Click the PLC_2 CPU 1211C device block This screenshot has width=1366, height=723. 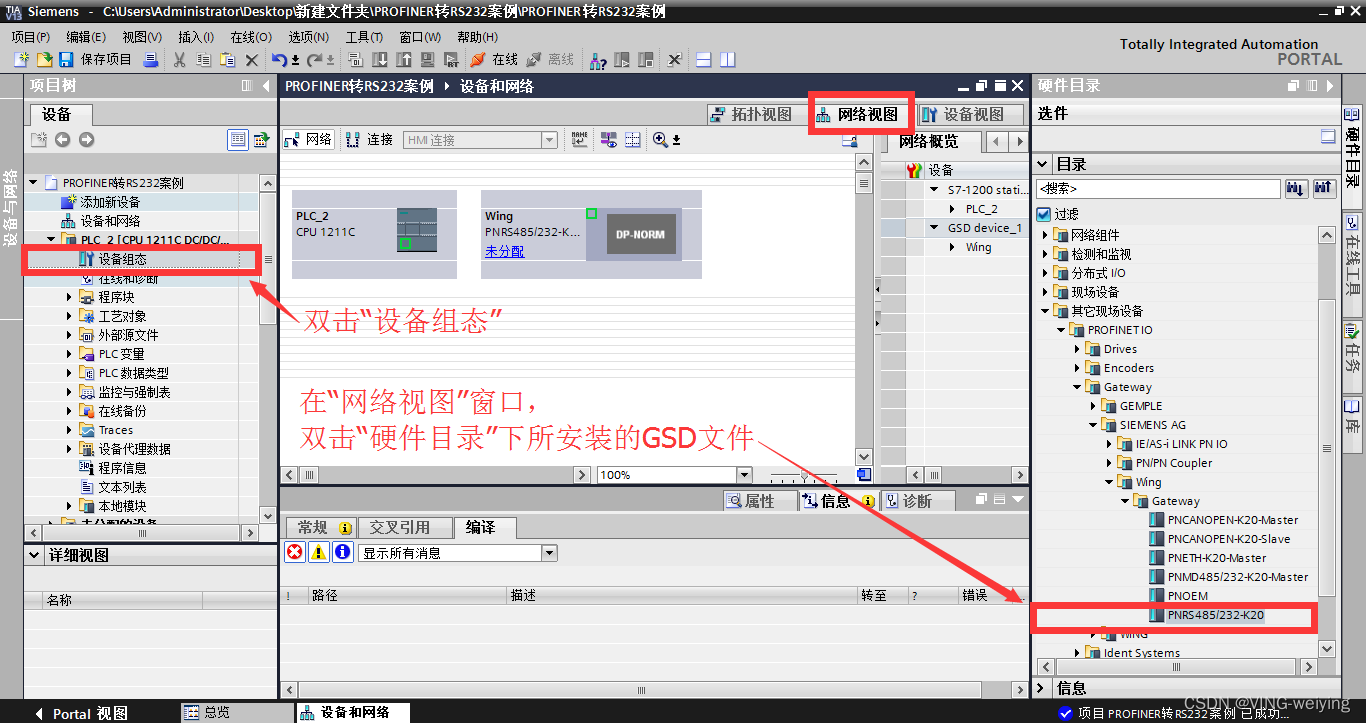coord(374,233)
